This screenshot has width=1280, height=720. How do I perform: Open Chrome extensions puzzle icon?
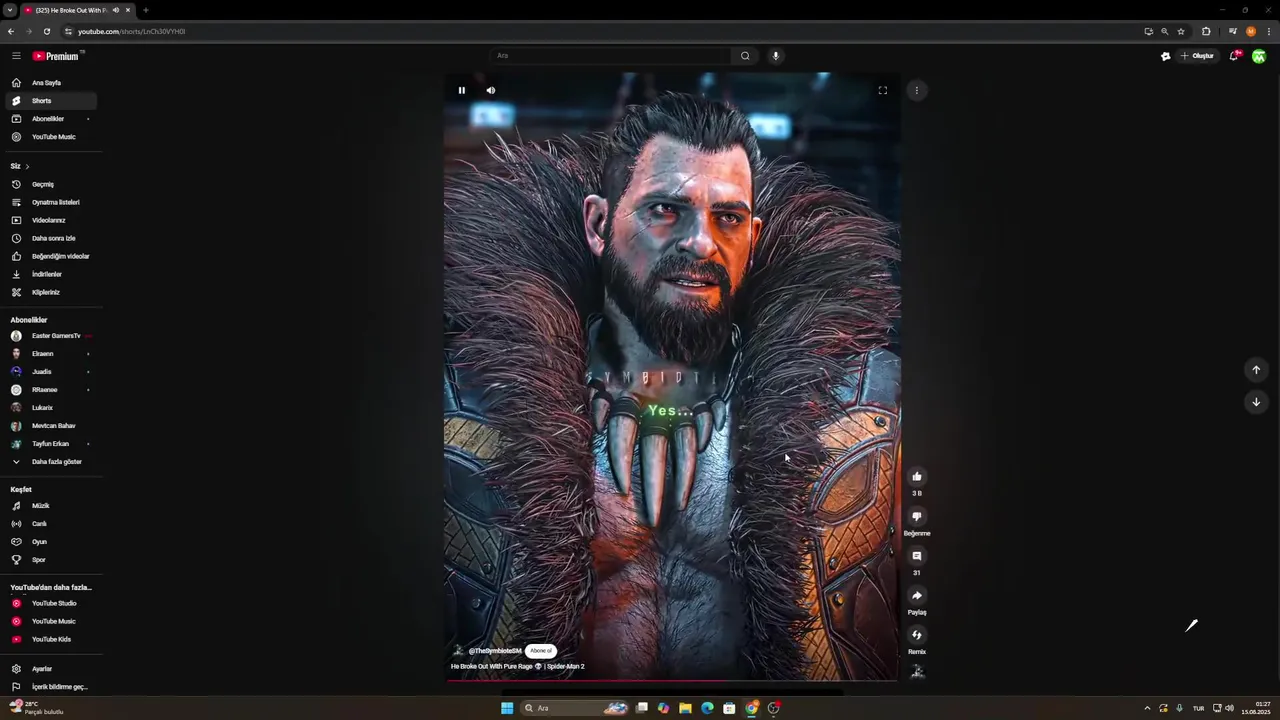(1206, 31)
